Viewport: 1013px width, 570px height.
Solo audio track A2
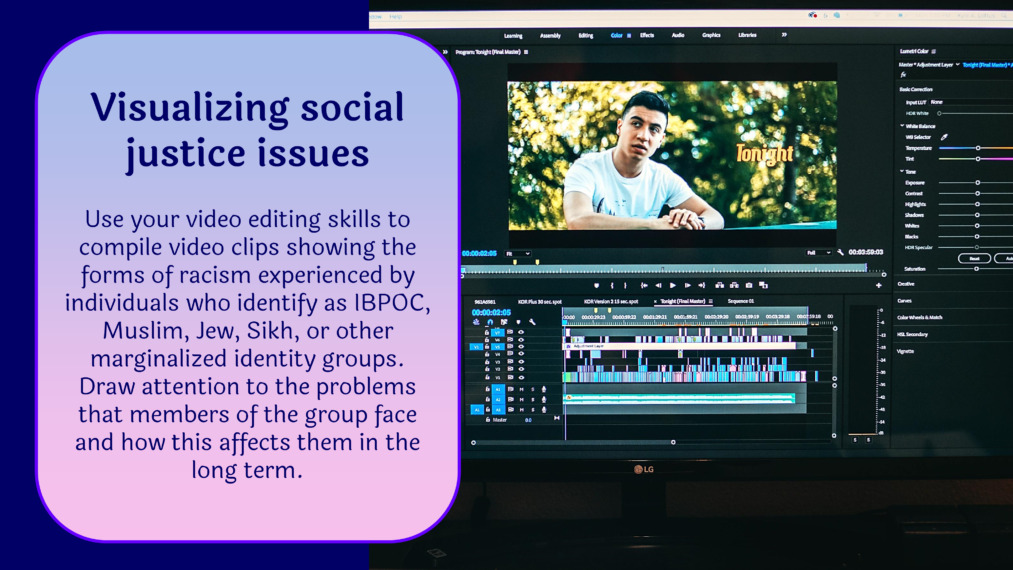pos(532,399)
